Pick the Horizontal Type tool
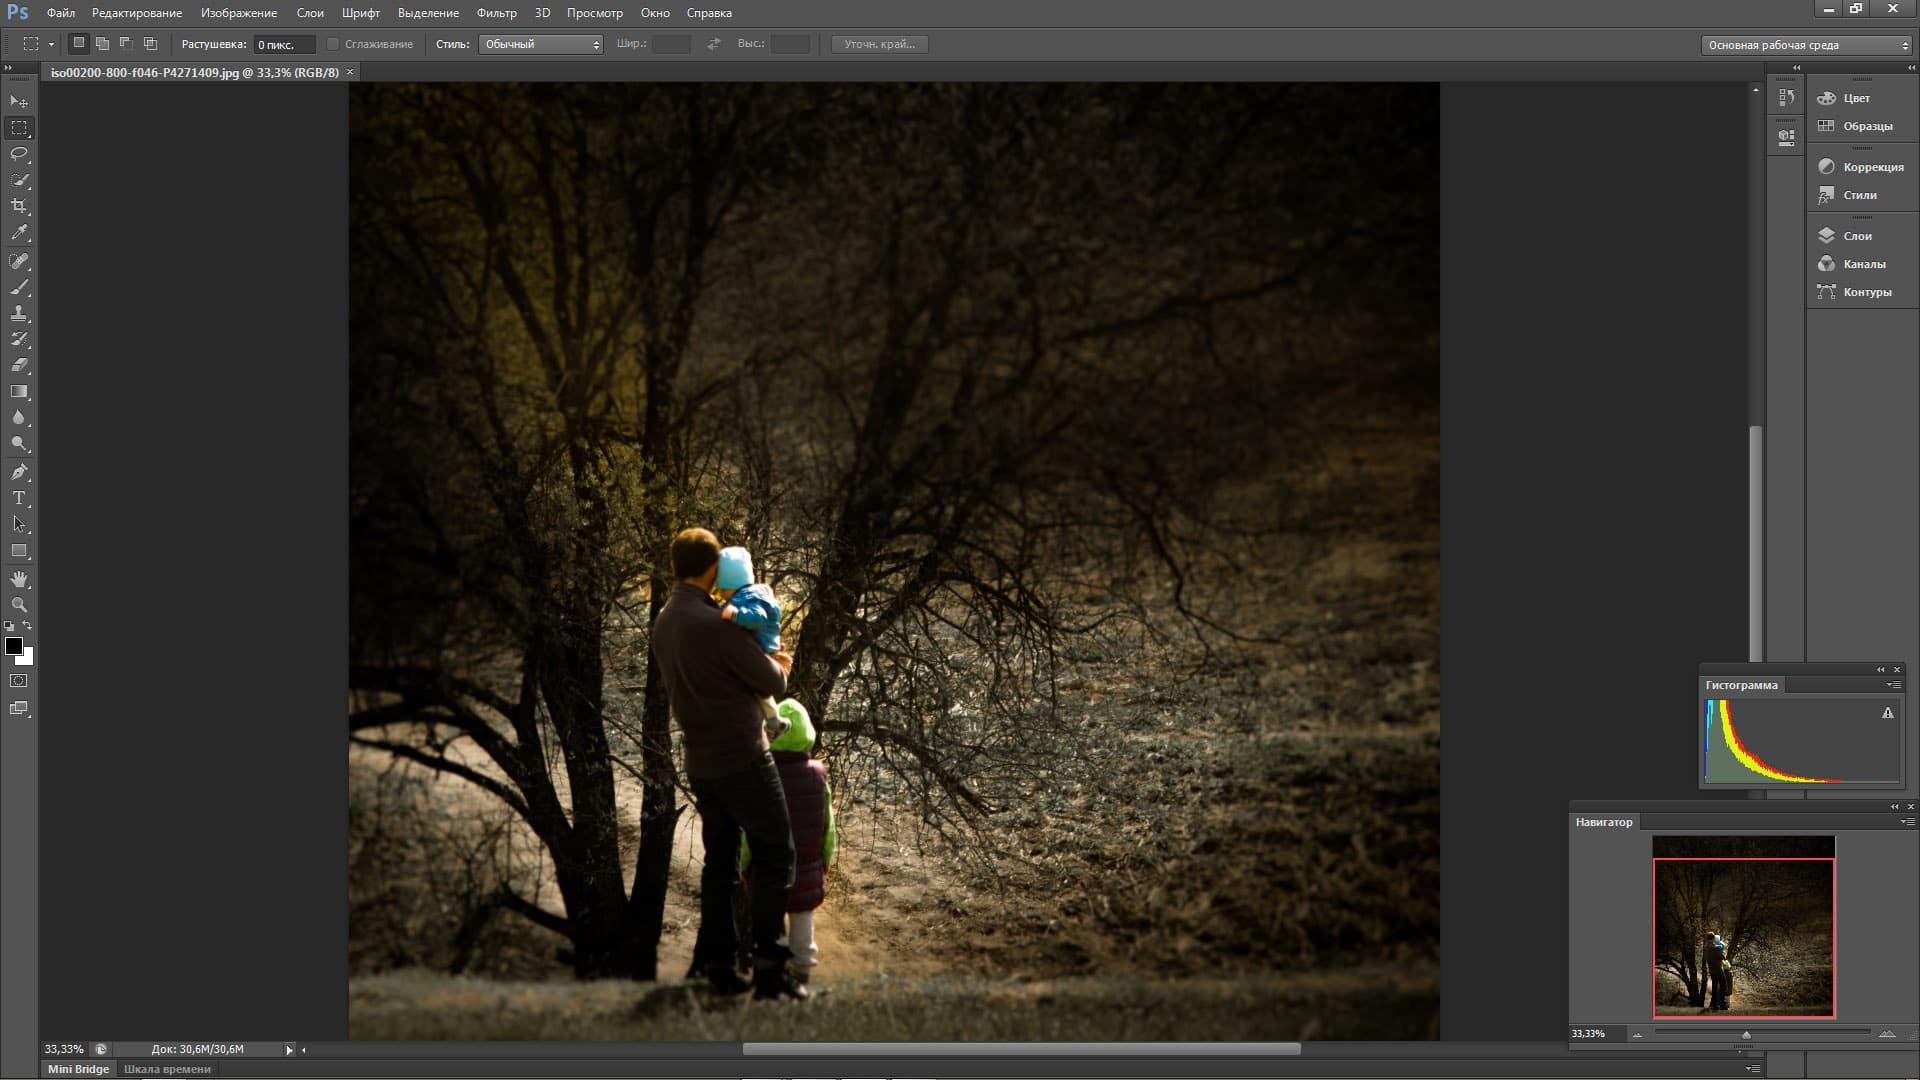1920x1080 pixels. pos(19,498)
